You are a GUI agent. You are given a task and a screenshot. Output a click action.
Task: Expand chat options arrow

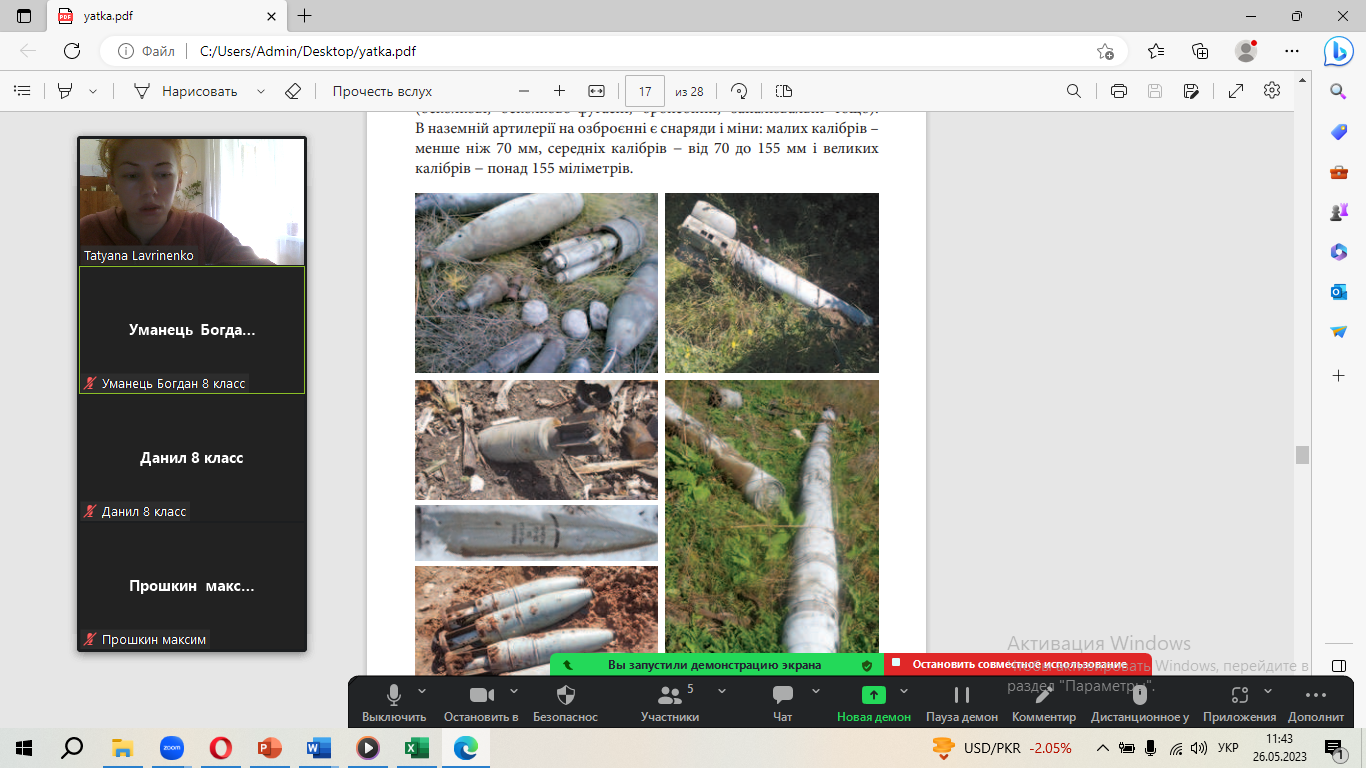click(815, 691)
